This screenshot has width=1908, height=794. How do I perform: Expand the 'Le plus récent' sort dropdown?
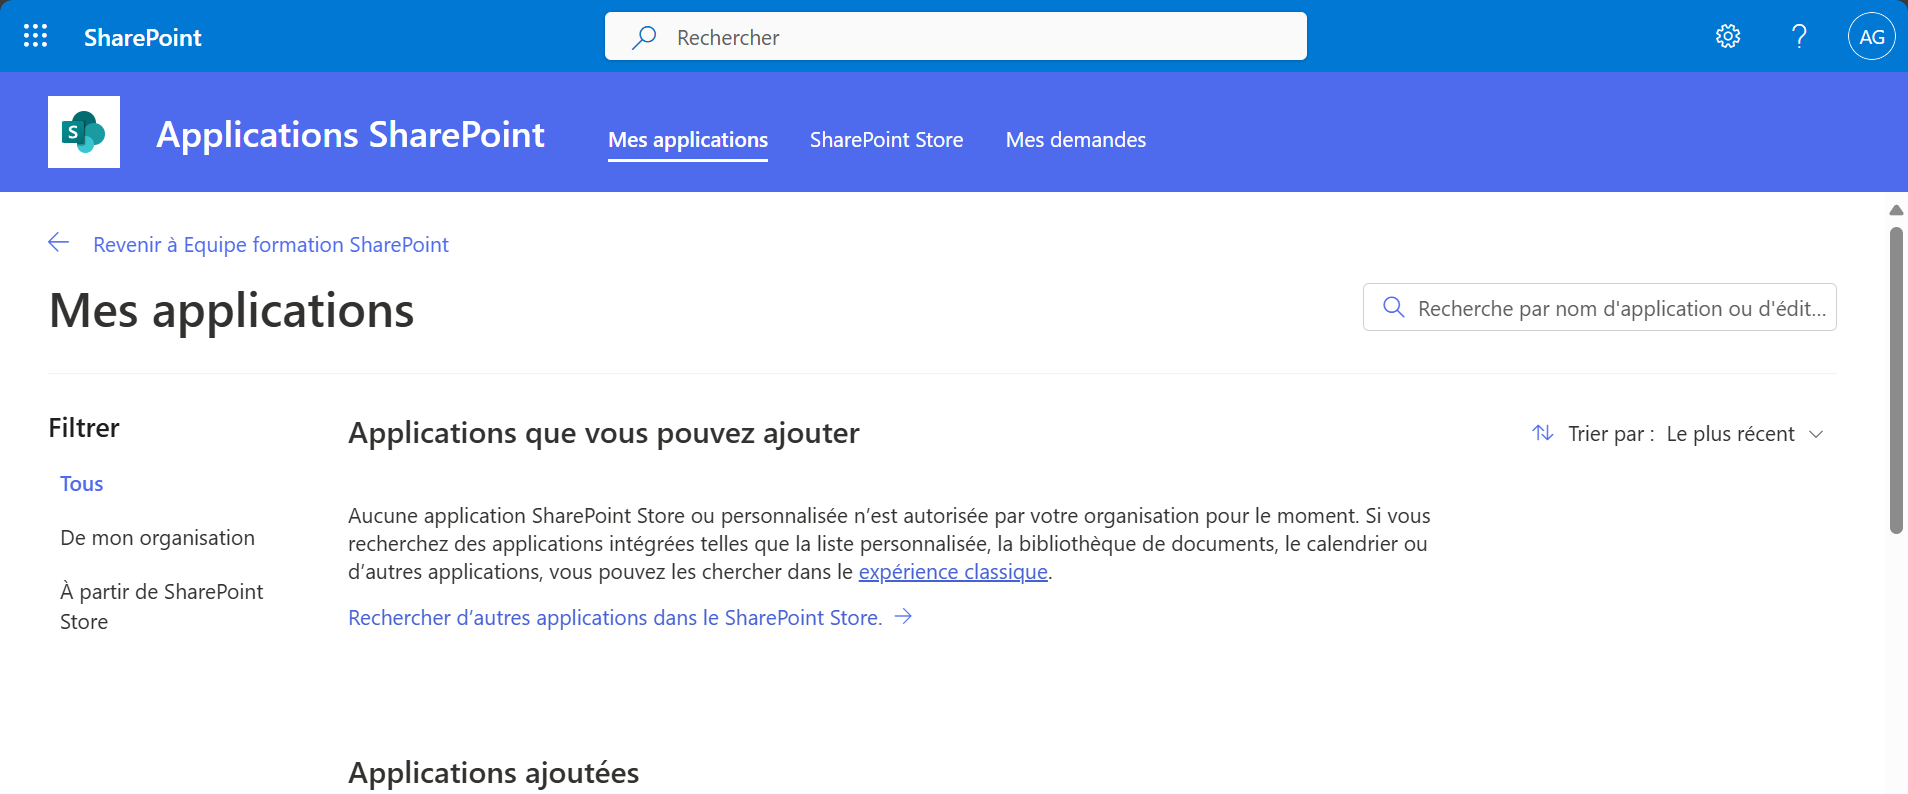pos(1745,434)
